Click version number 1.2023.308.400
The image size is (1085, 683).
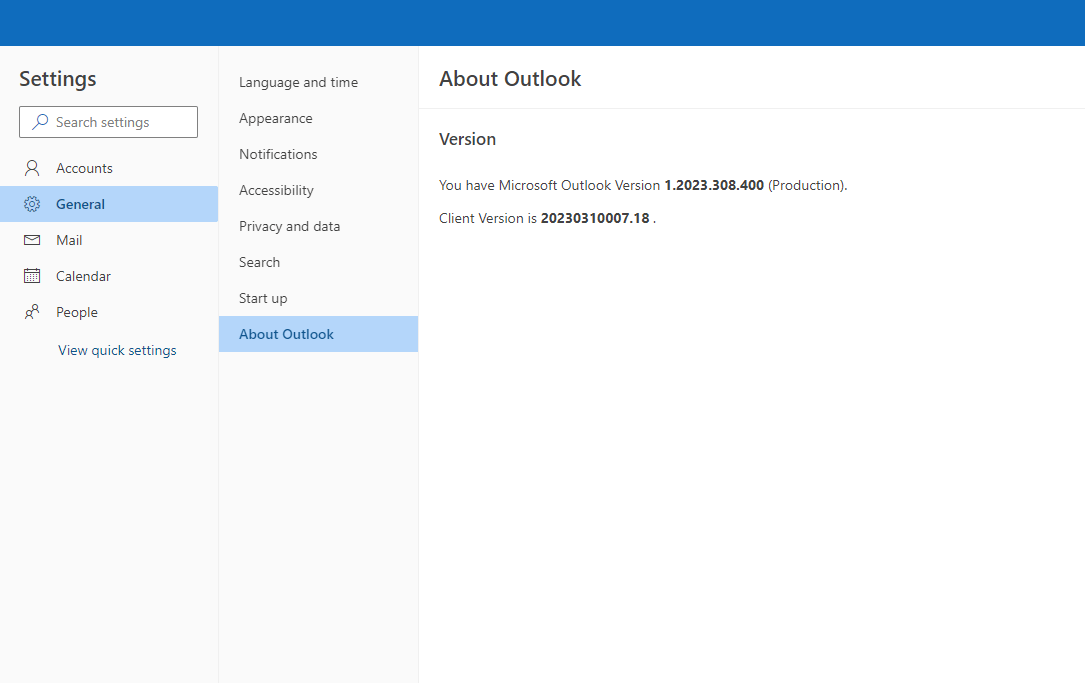714,185
